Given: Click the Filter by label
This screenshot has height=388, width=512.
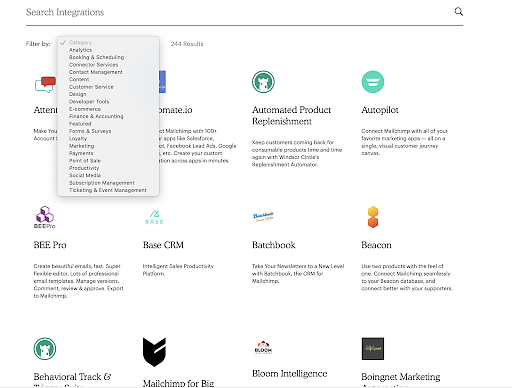Looking at the screenshot, I should pos(38,44).
